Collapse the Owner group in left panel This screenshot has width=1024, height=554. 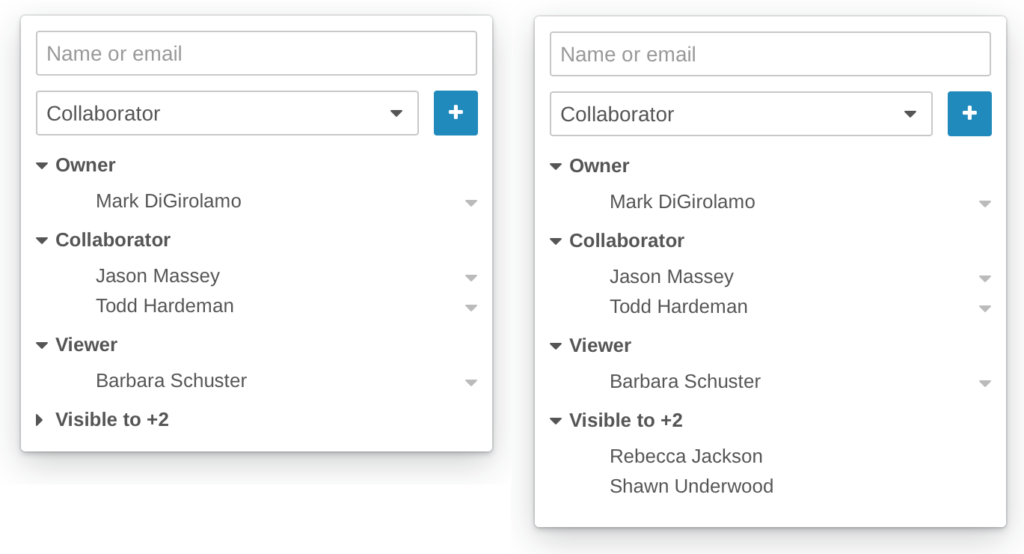(x=42, y=166)
